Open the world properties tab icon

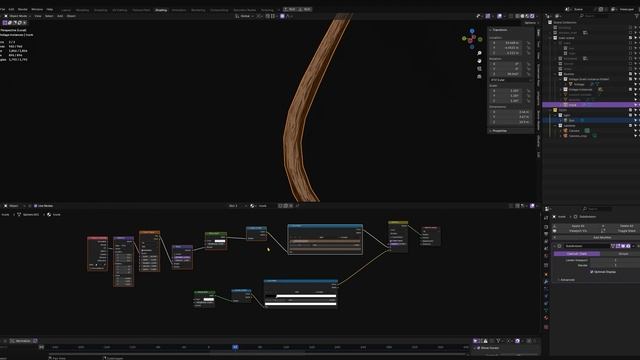(546, 256)
